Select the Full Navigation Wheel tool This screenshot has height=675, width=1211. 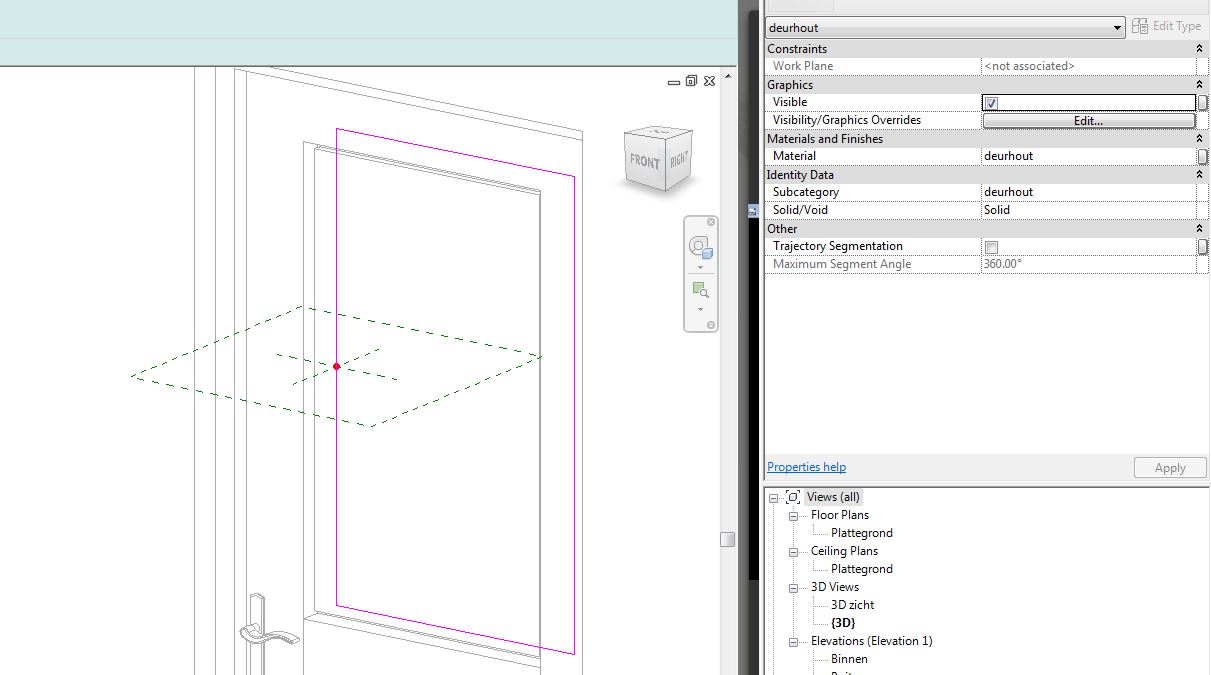pyautogui.click(x=698, y=248)
